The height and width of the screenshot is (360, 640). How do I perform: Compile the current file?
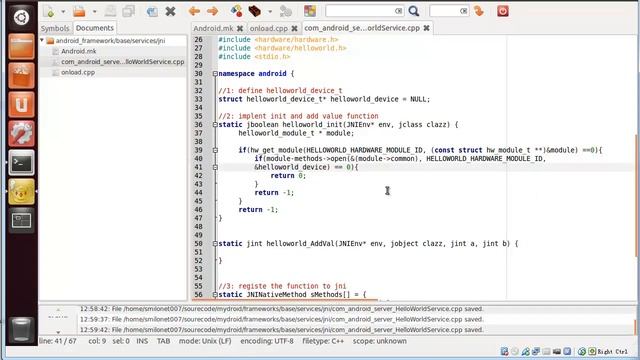236,11
